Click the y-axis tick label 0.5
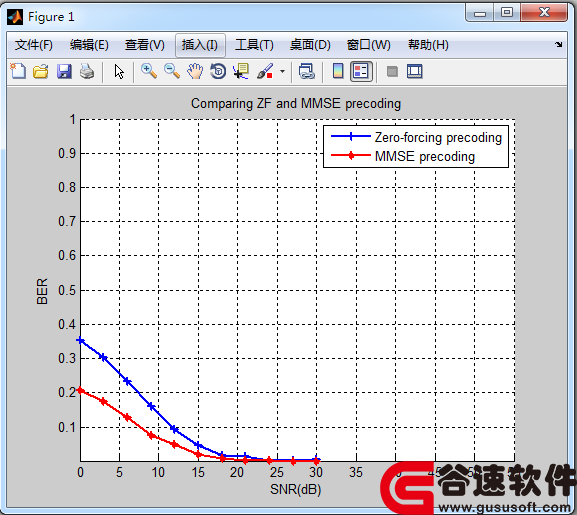 [x=67, y=290]
